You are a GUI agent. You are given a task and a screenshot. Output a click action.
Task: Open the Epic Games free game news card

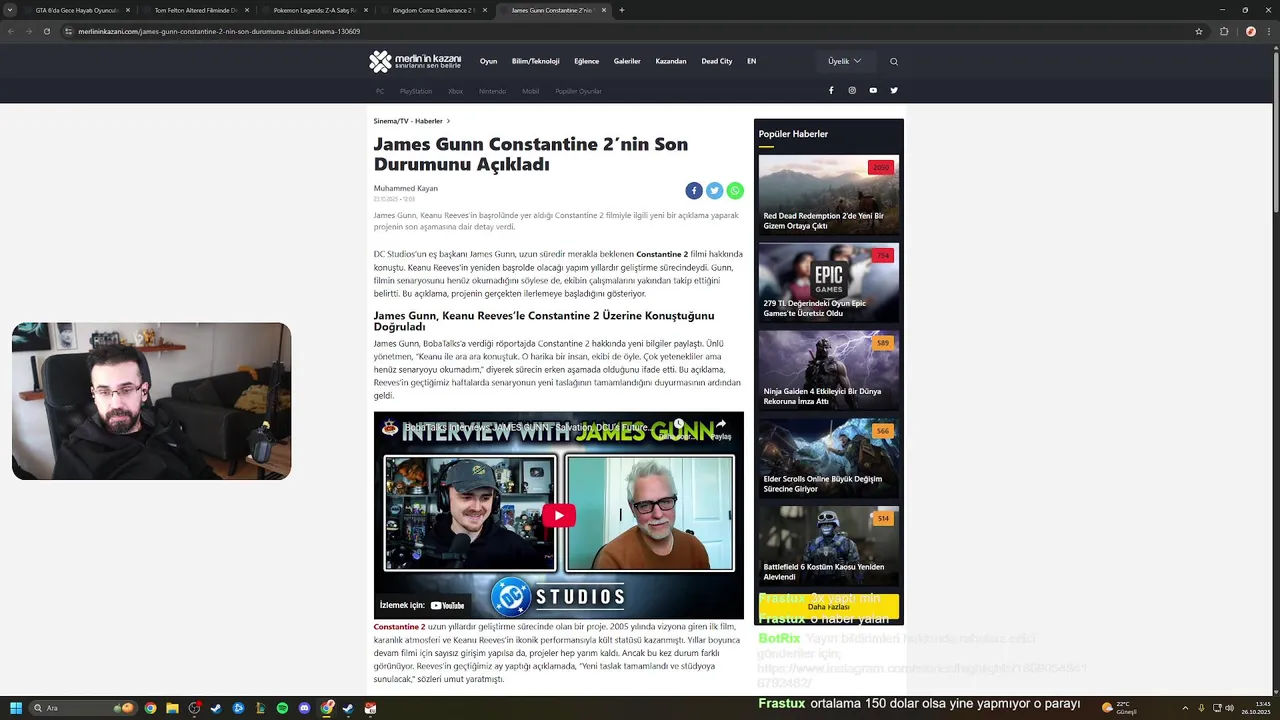829,283
